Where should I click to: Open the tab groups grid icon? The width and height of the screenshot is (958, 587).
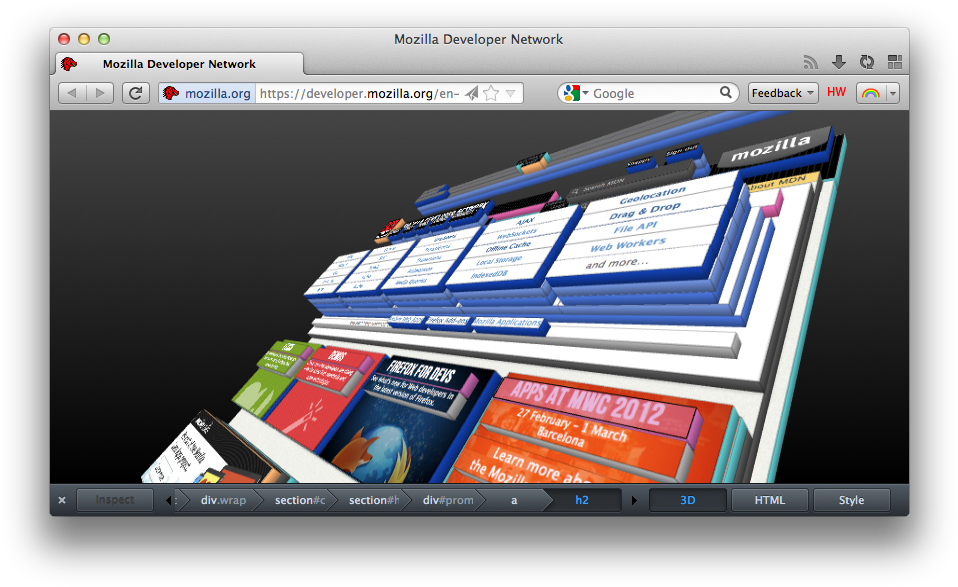(894, 62)
